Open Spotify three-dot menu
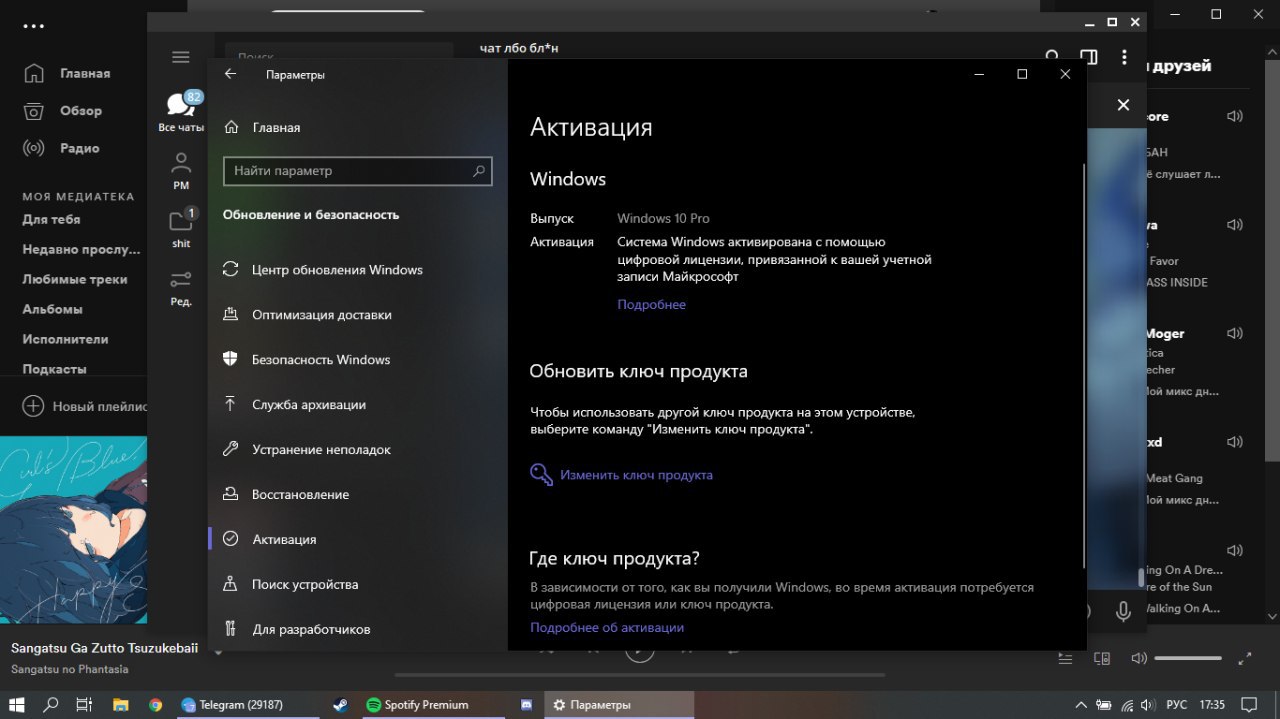The height and width of the screenshot is (719, 1280). [34, 27]
